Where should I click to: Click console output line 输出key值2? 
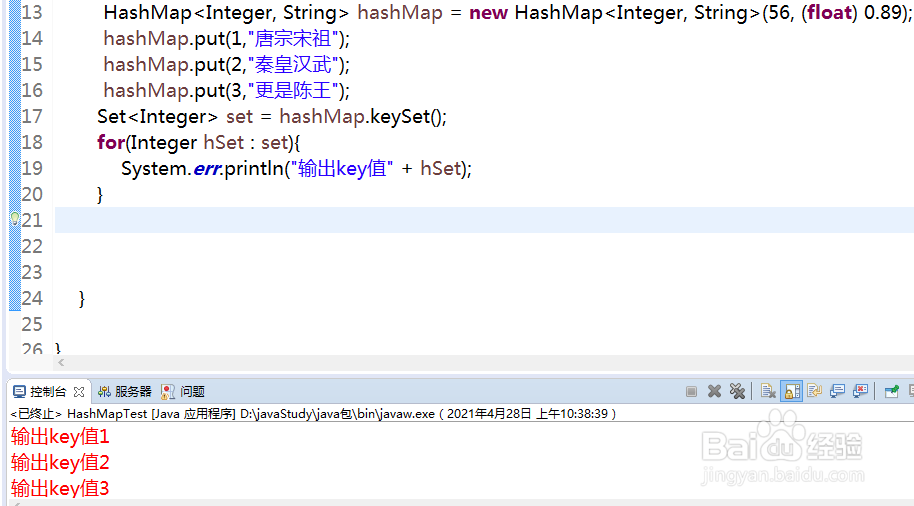pos(60,462)
